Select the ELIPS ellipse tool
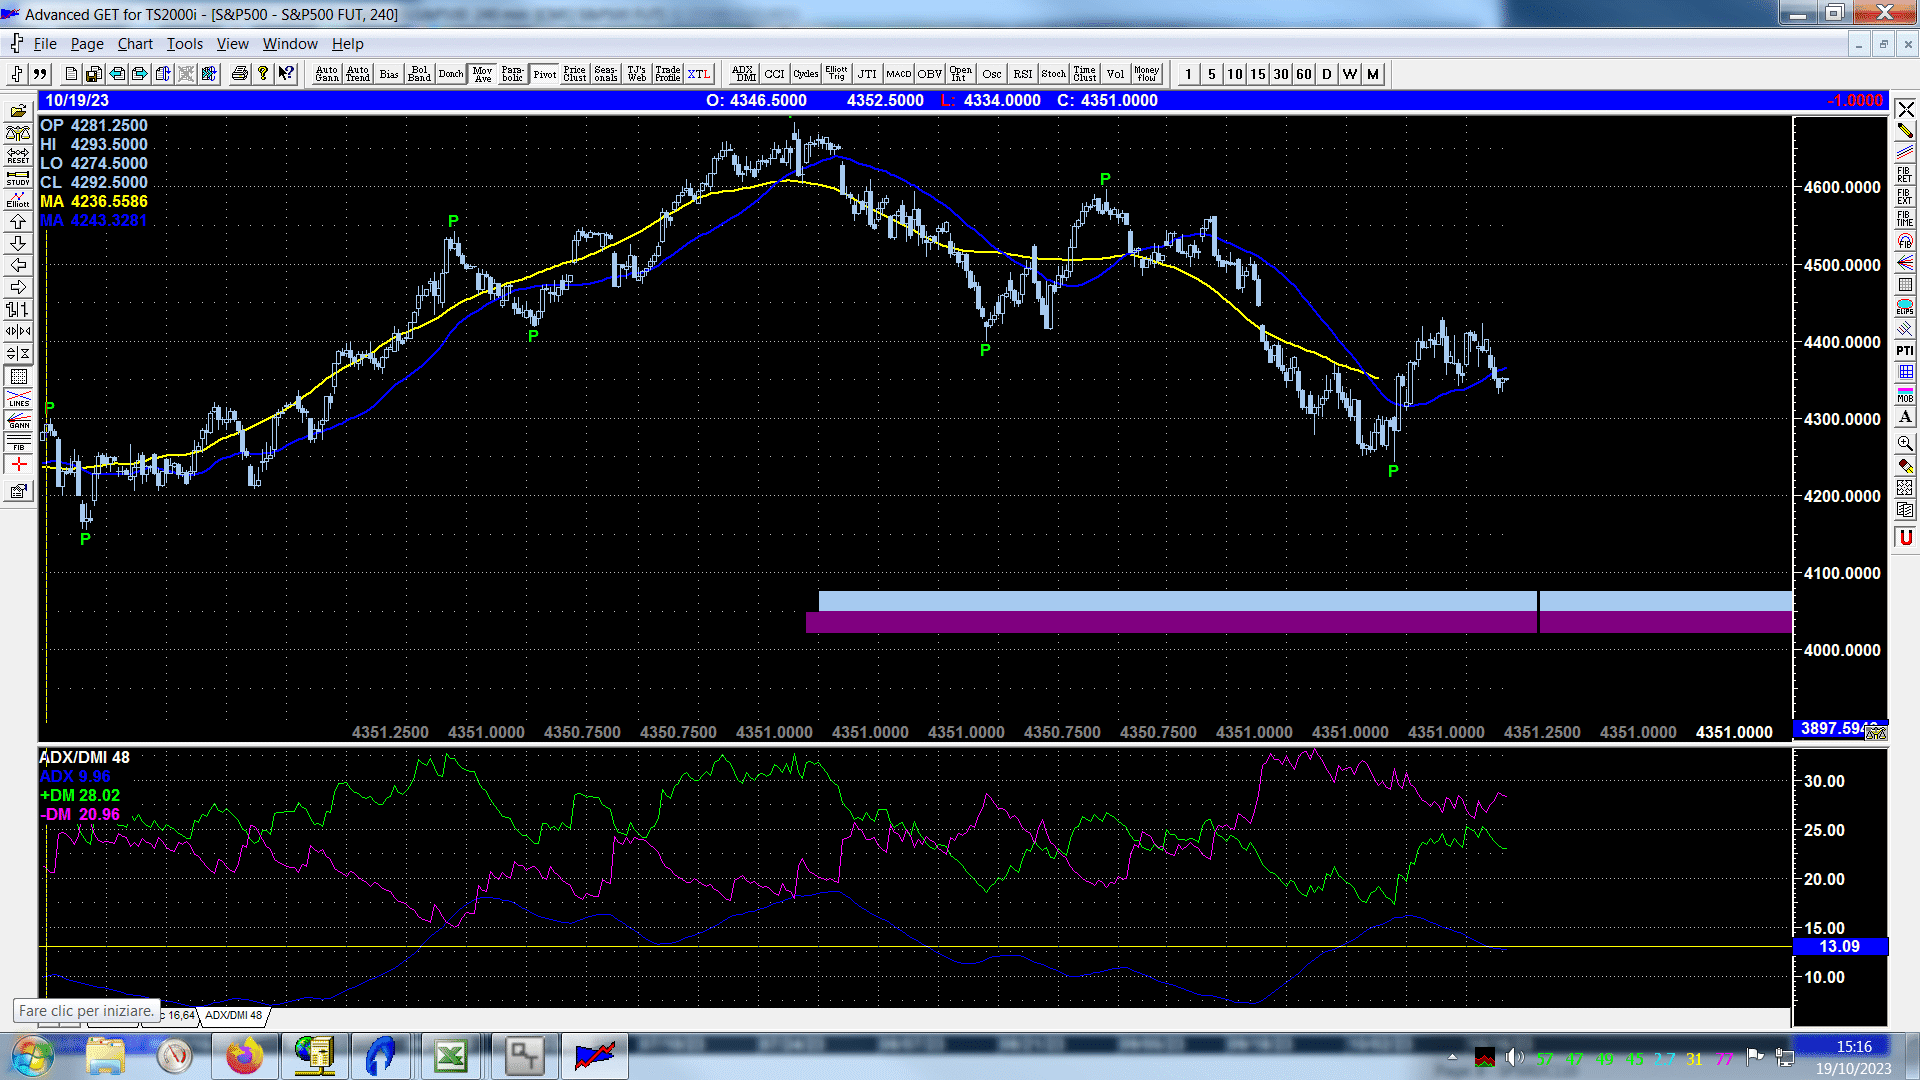This screenshot has height=1080, width=1920. tap(1905, 307)
